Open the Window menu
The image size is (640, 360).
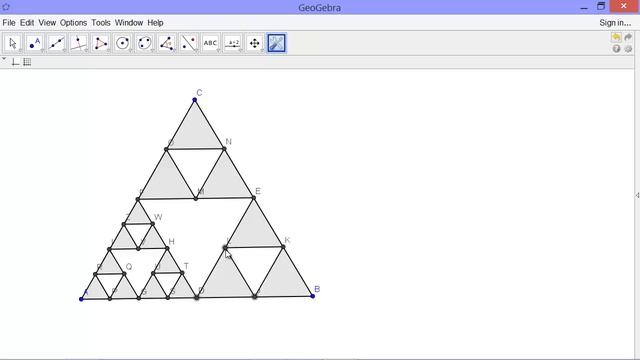[x=129, y=23]
